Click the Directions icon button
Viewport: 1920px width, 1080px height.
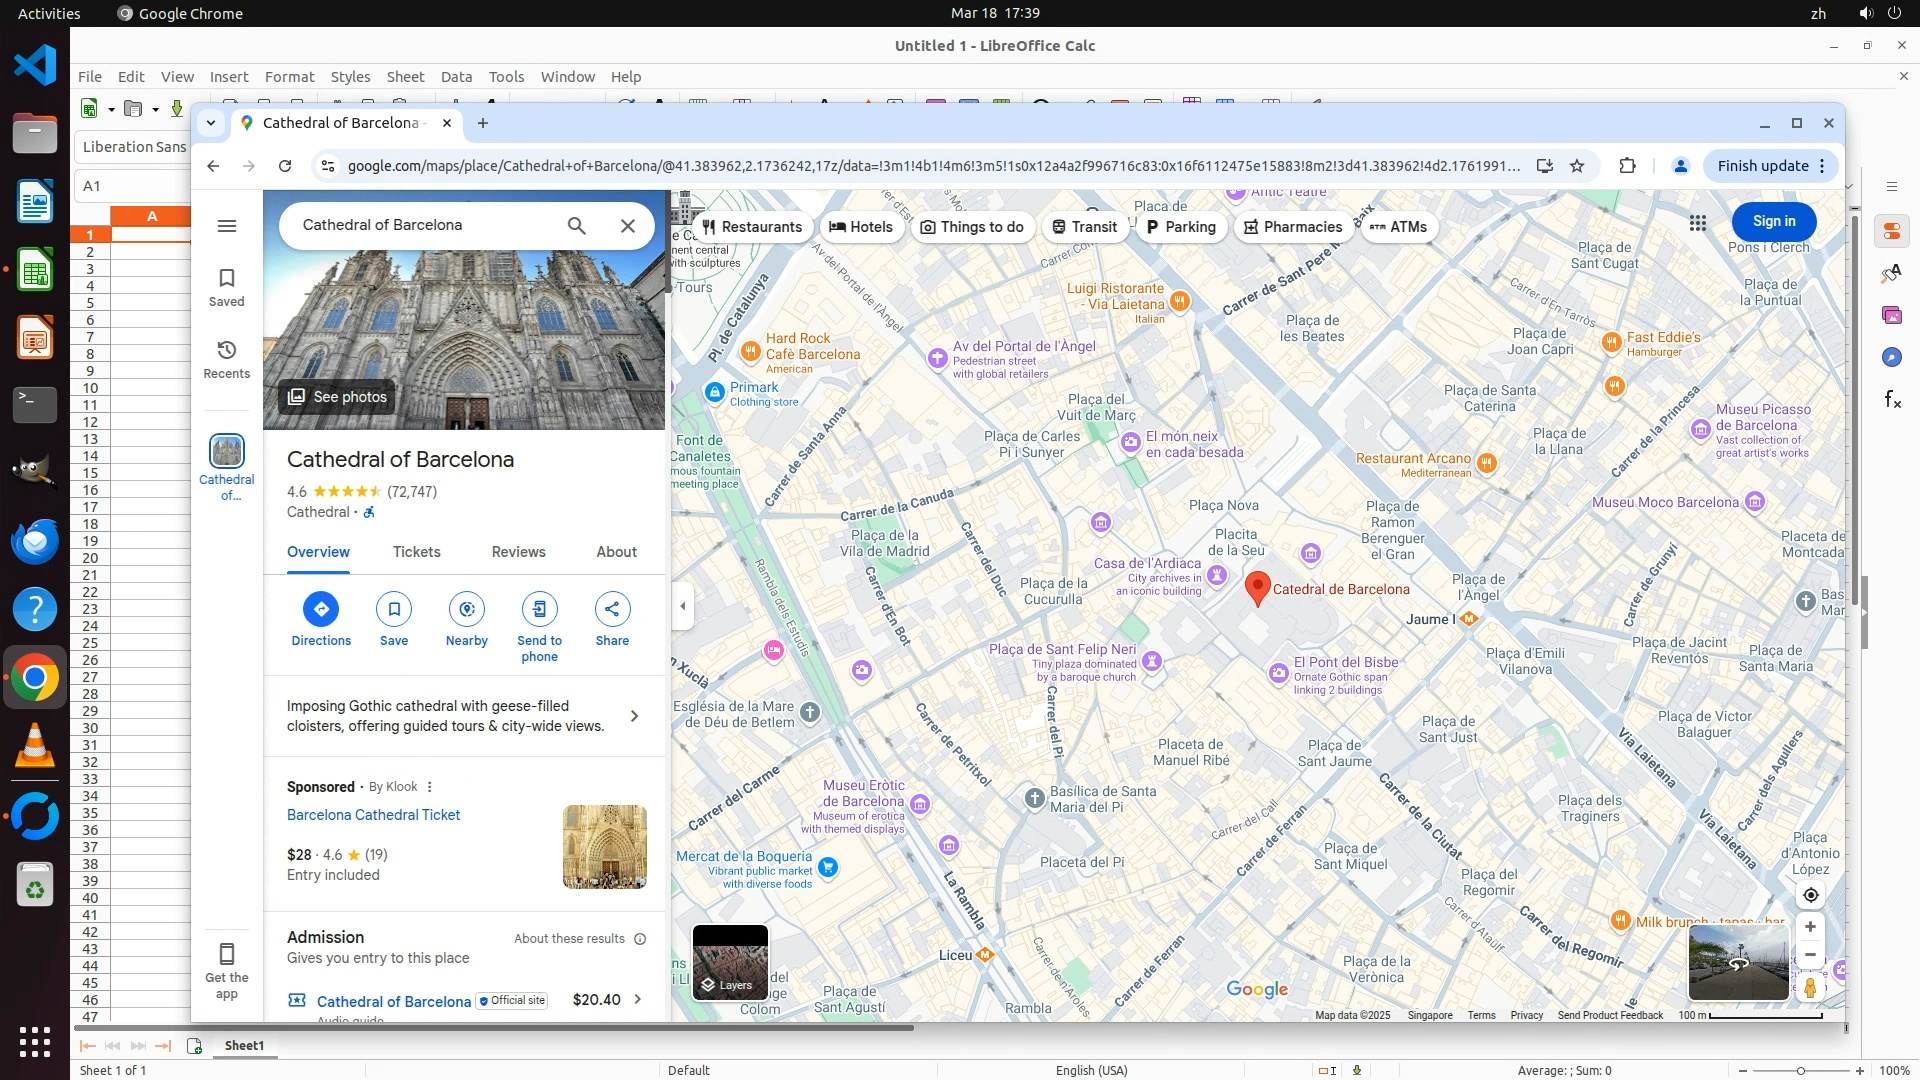click(321, 609)
